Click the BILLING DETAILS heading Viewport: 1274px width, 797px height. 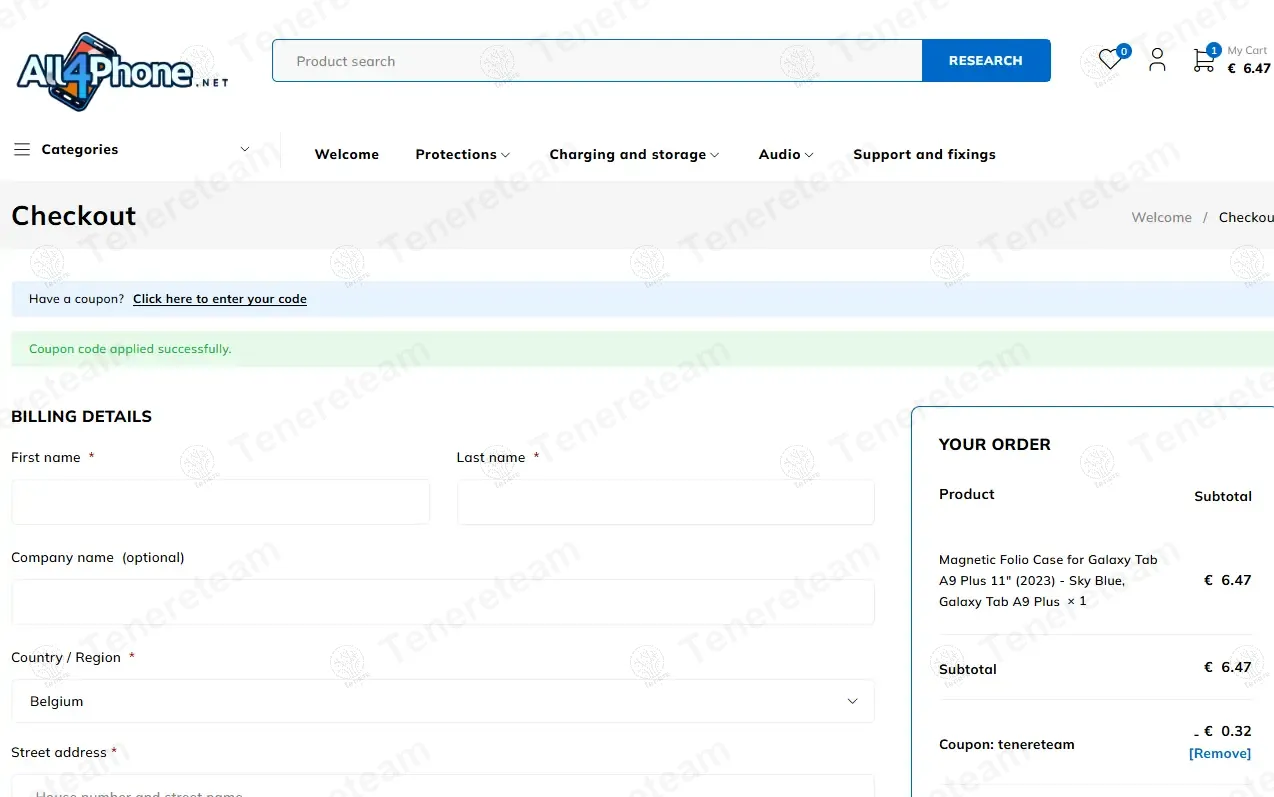(82, 416)
